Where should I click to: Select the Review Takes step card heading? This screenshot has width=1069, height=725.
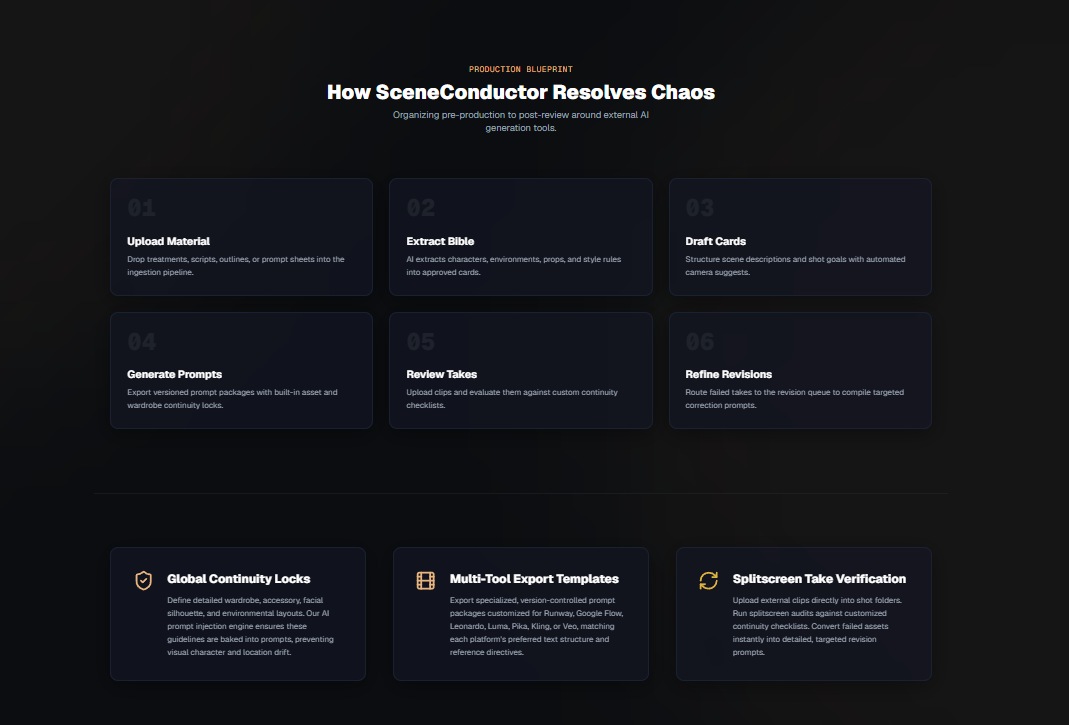pyautogui.click(x=442, y=374)
